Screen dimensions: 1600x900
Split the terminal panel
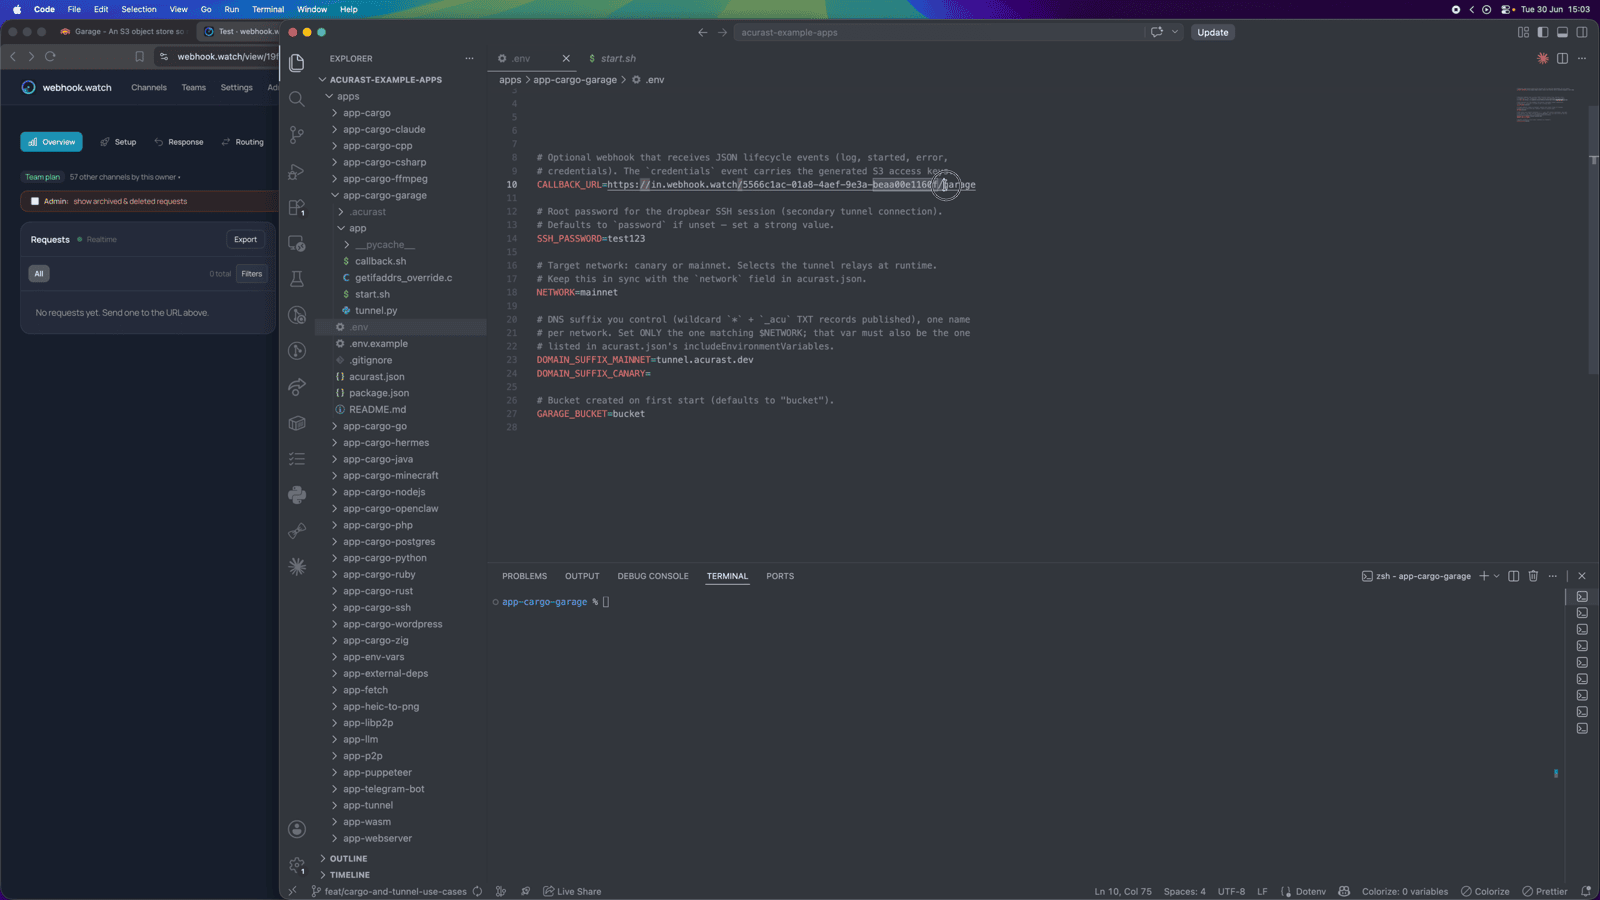(1514, 576)
